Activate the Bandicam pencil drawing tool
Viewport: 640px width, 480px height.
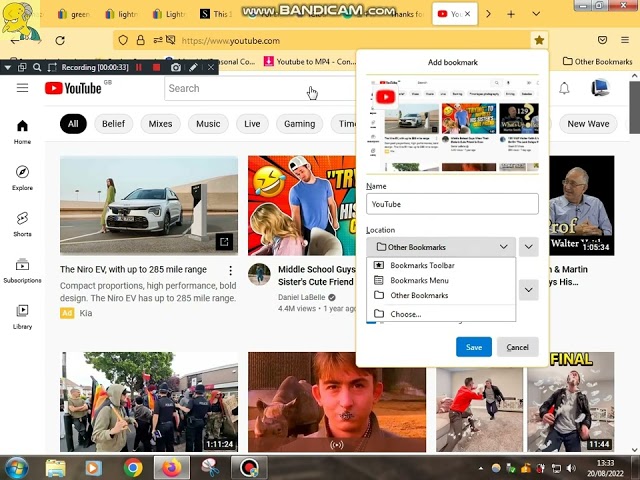pyautogui.click(x=193, y=67)
